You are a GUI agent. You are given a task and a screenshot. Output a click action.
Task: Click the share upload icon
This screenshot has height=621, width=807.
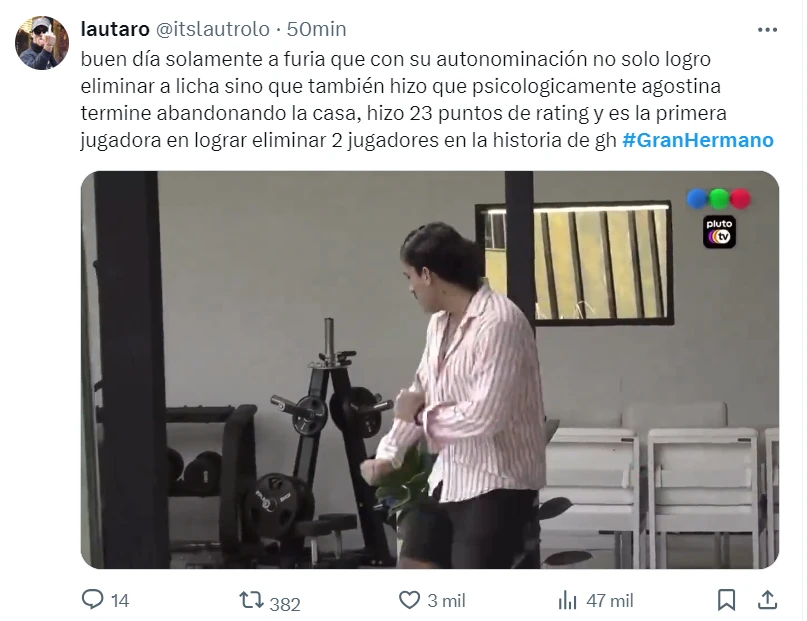[767, 599]
